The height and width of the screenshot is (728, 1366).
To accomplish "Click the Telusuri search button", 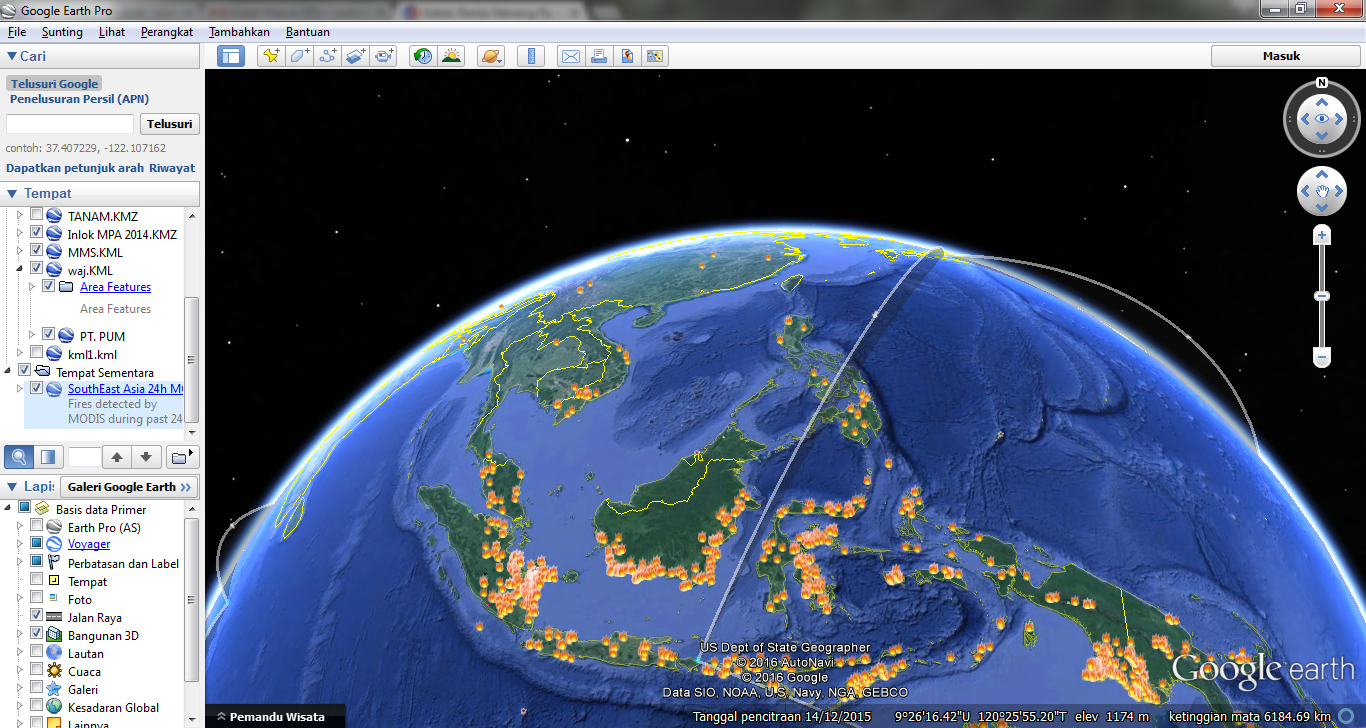I will pos(169,124).
